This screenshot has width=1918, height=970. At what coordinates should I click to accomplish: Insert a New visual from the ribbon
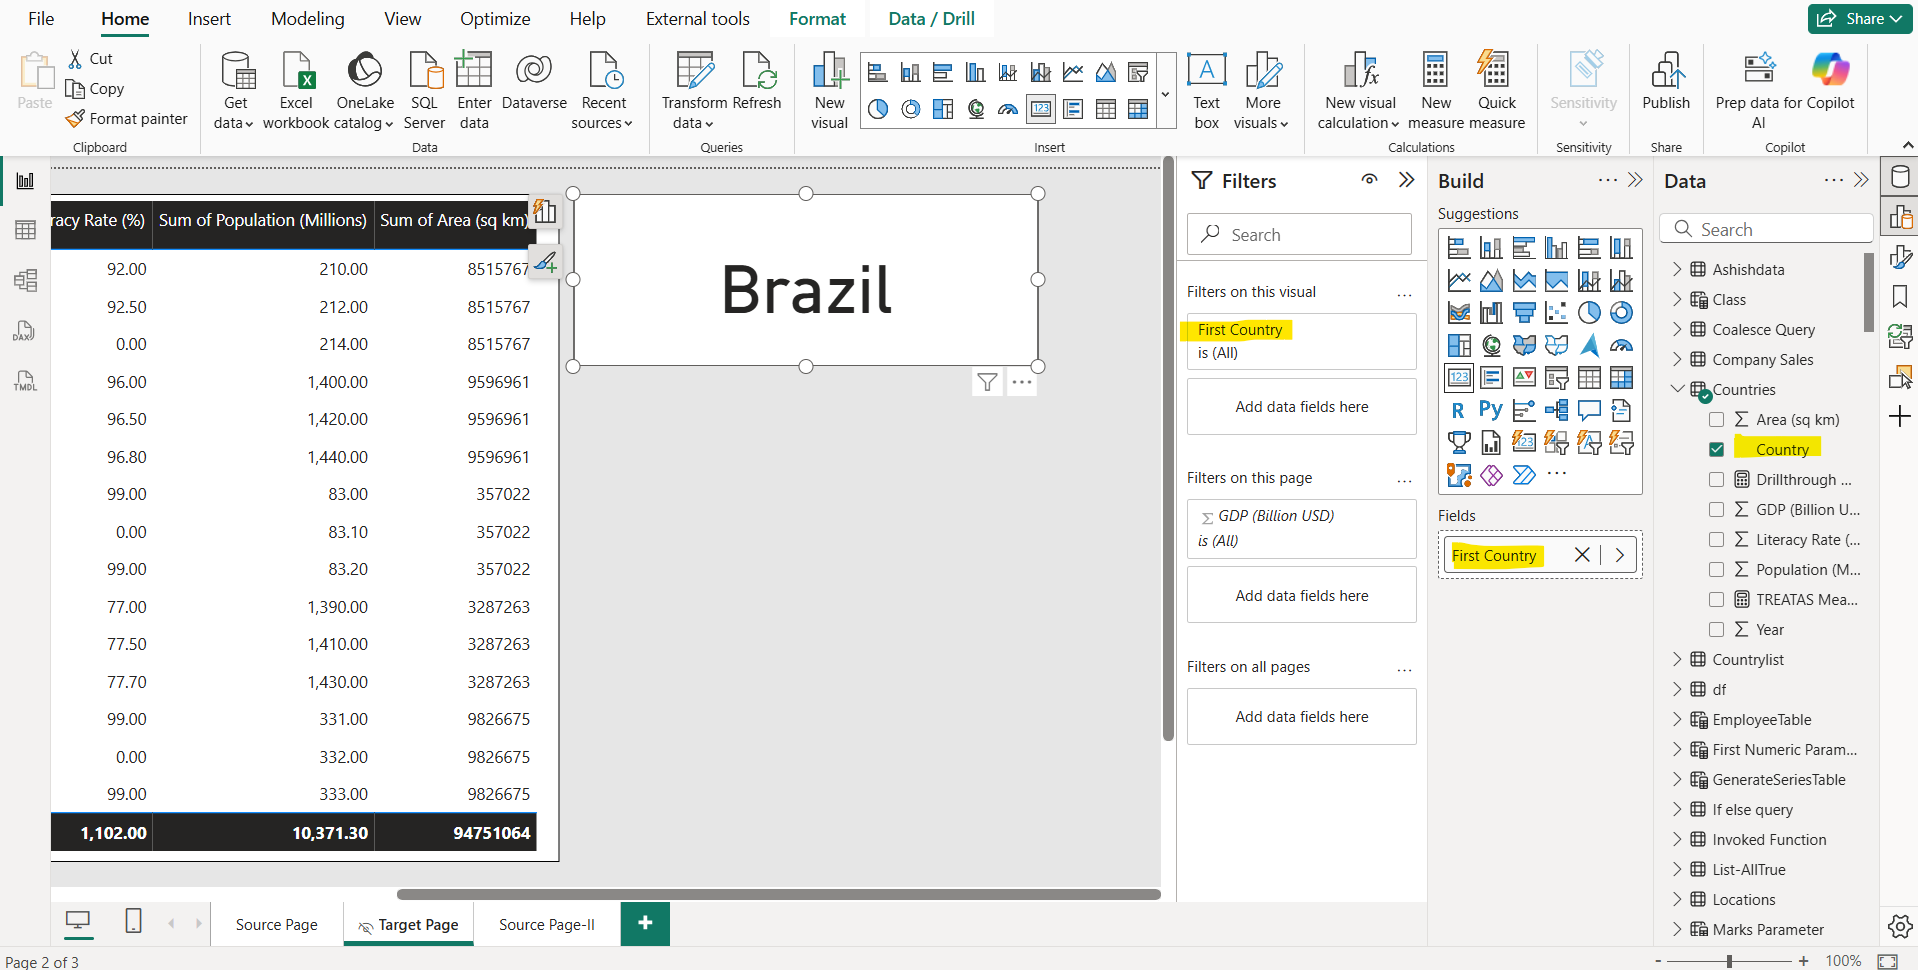point(828,90)
